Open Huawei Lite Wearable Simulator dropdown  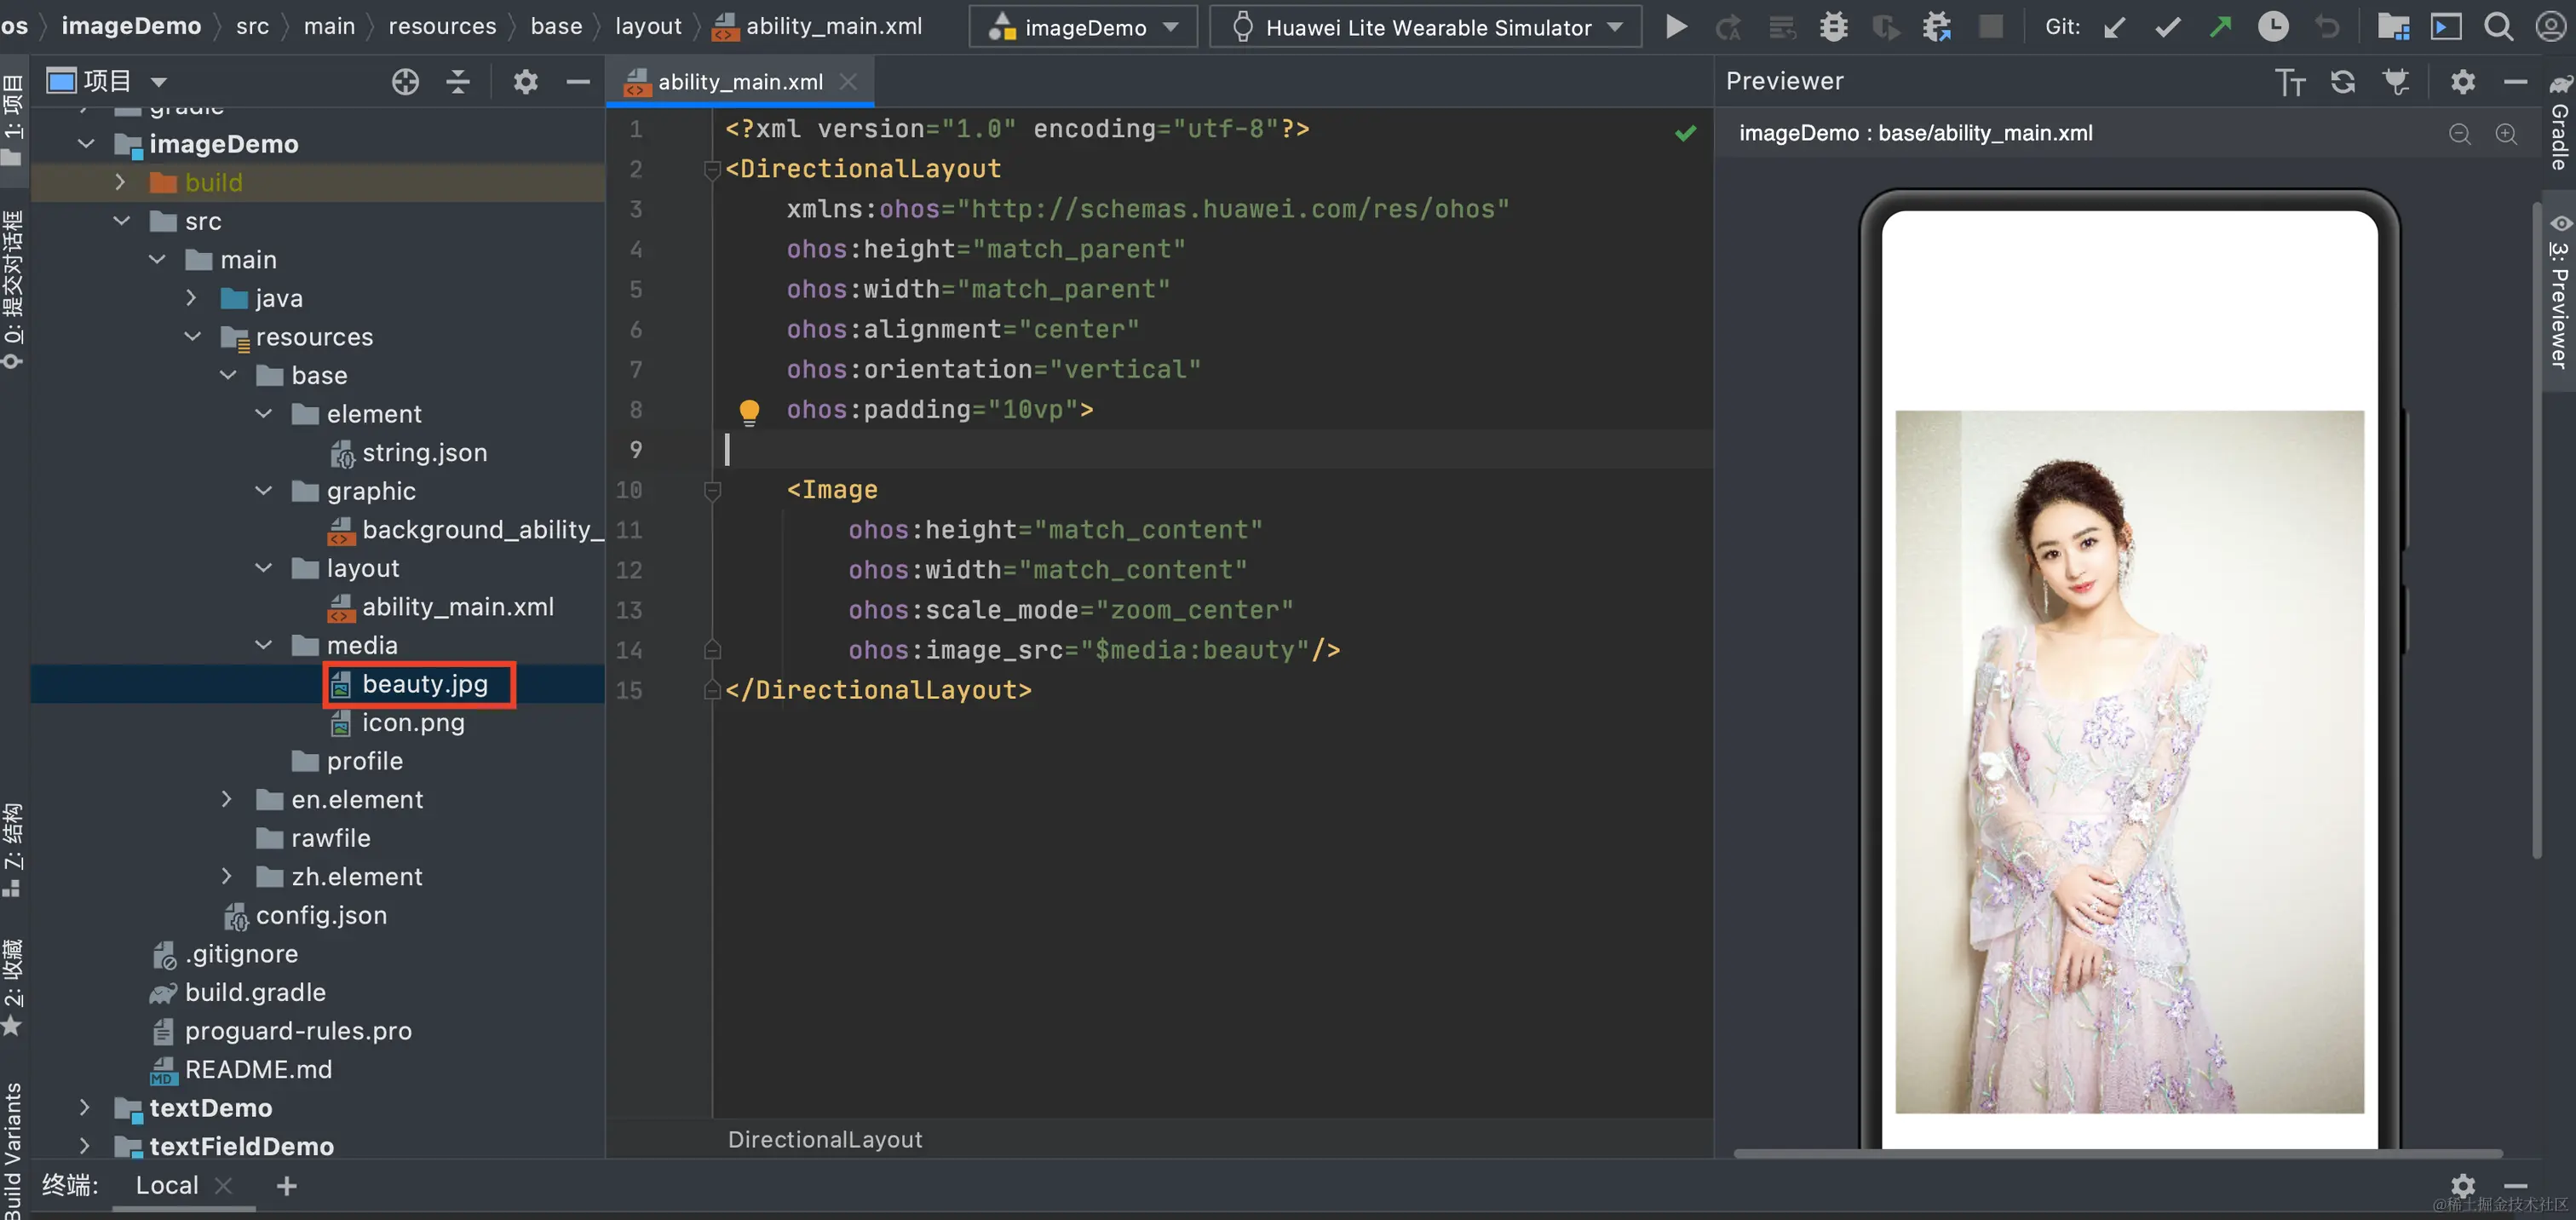point(1425,28)
